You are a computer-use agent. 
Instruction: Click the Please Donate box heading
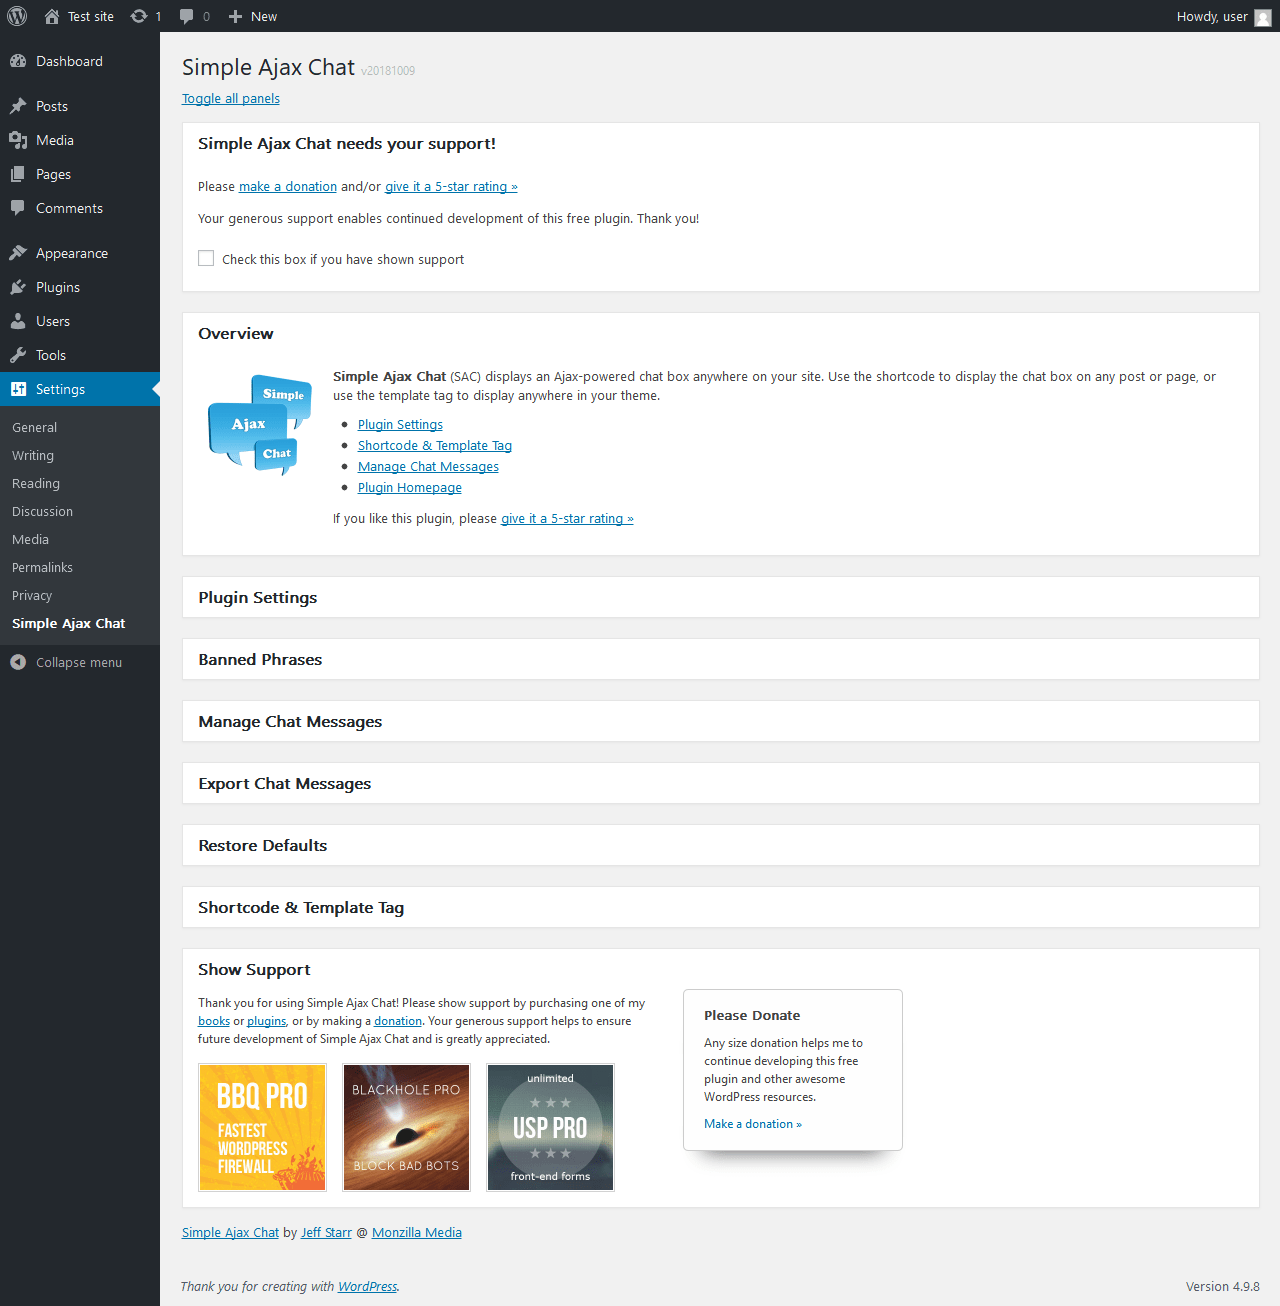[x=752, y=1015]
